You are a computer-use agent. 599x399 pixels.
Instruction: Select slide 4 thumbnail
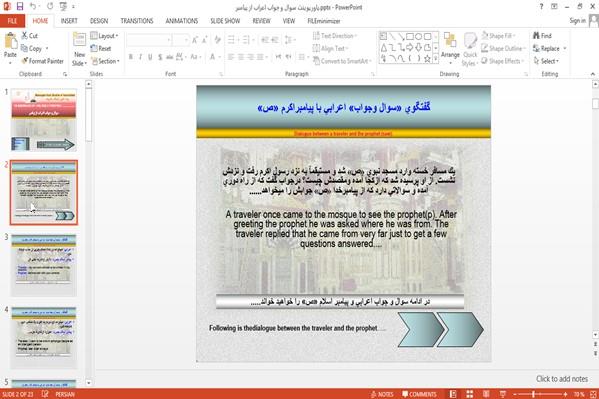(44, 337)
